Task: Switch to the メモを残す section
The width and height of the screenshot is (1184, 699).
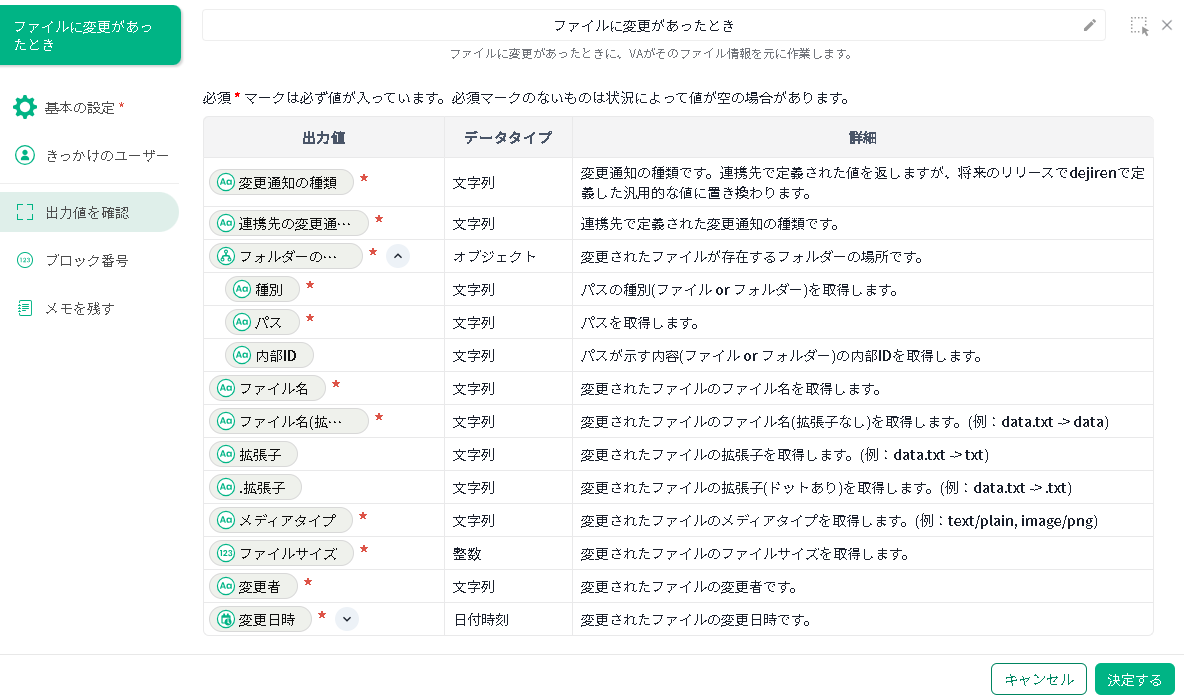Action: (80, 308)
